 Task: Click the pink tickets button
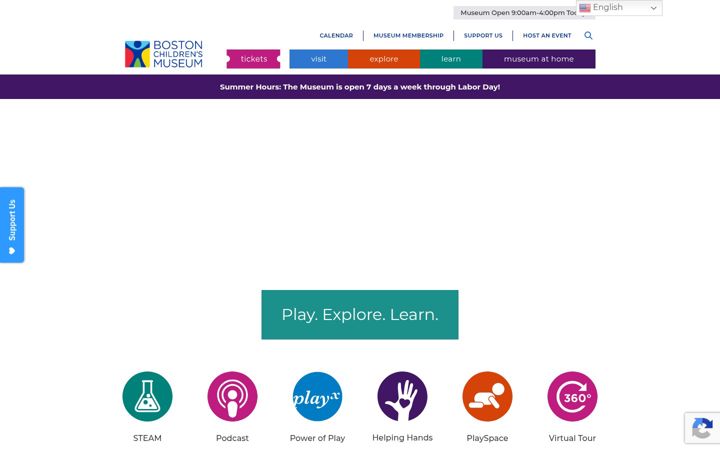(253, 59)
